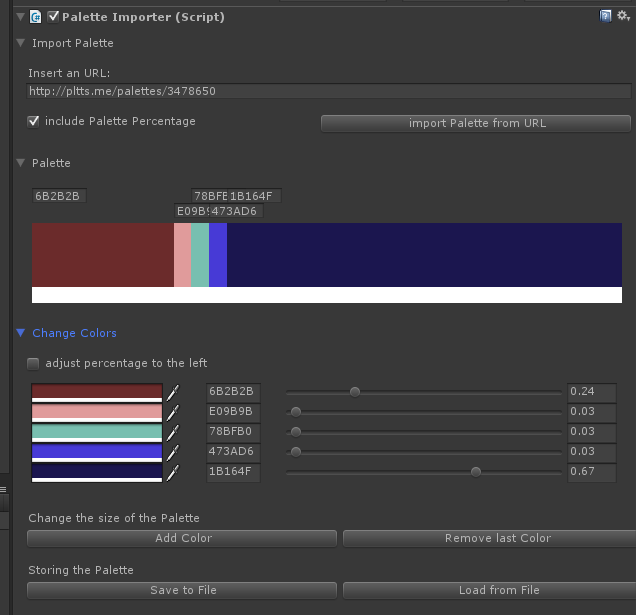Collapse the Import Palette section

[x=21, y=43]
